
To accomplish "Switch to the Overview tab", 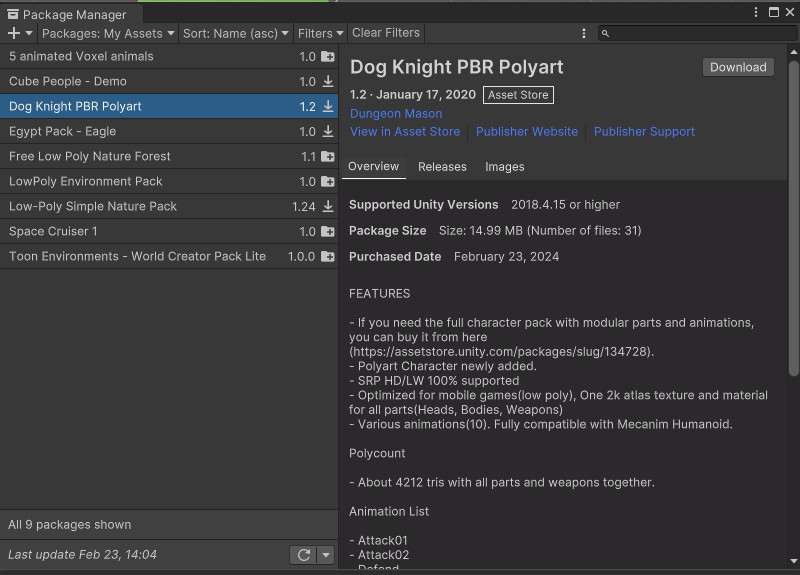I will 373,167.
